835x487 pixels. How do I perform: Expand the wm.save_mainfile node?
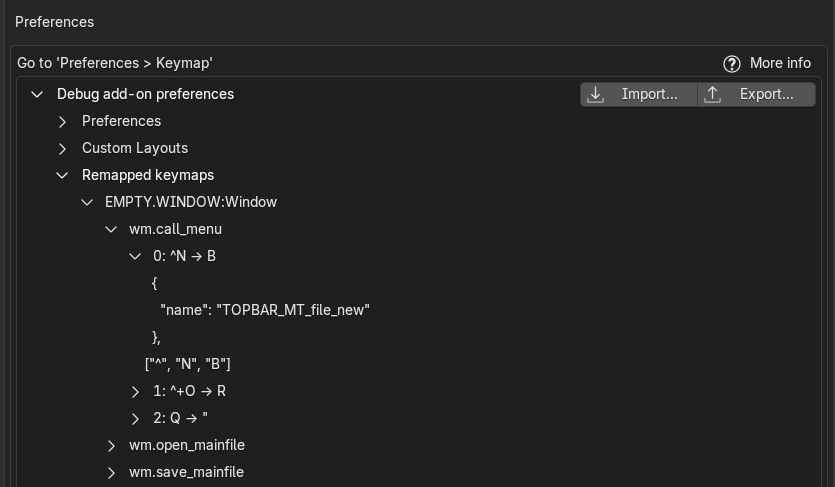tap(111, 473)
